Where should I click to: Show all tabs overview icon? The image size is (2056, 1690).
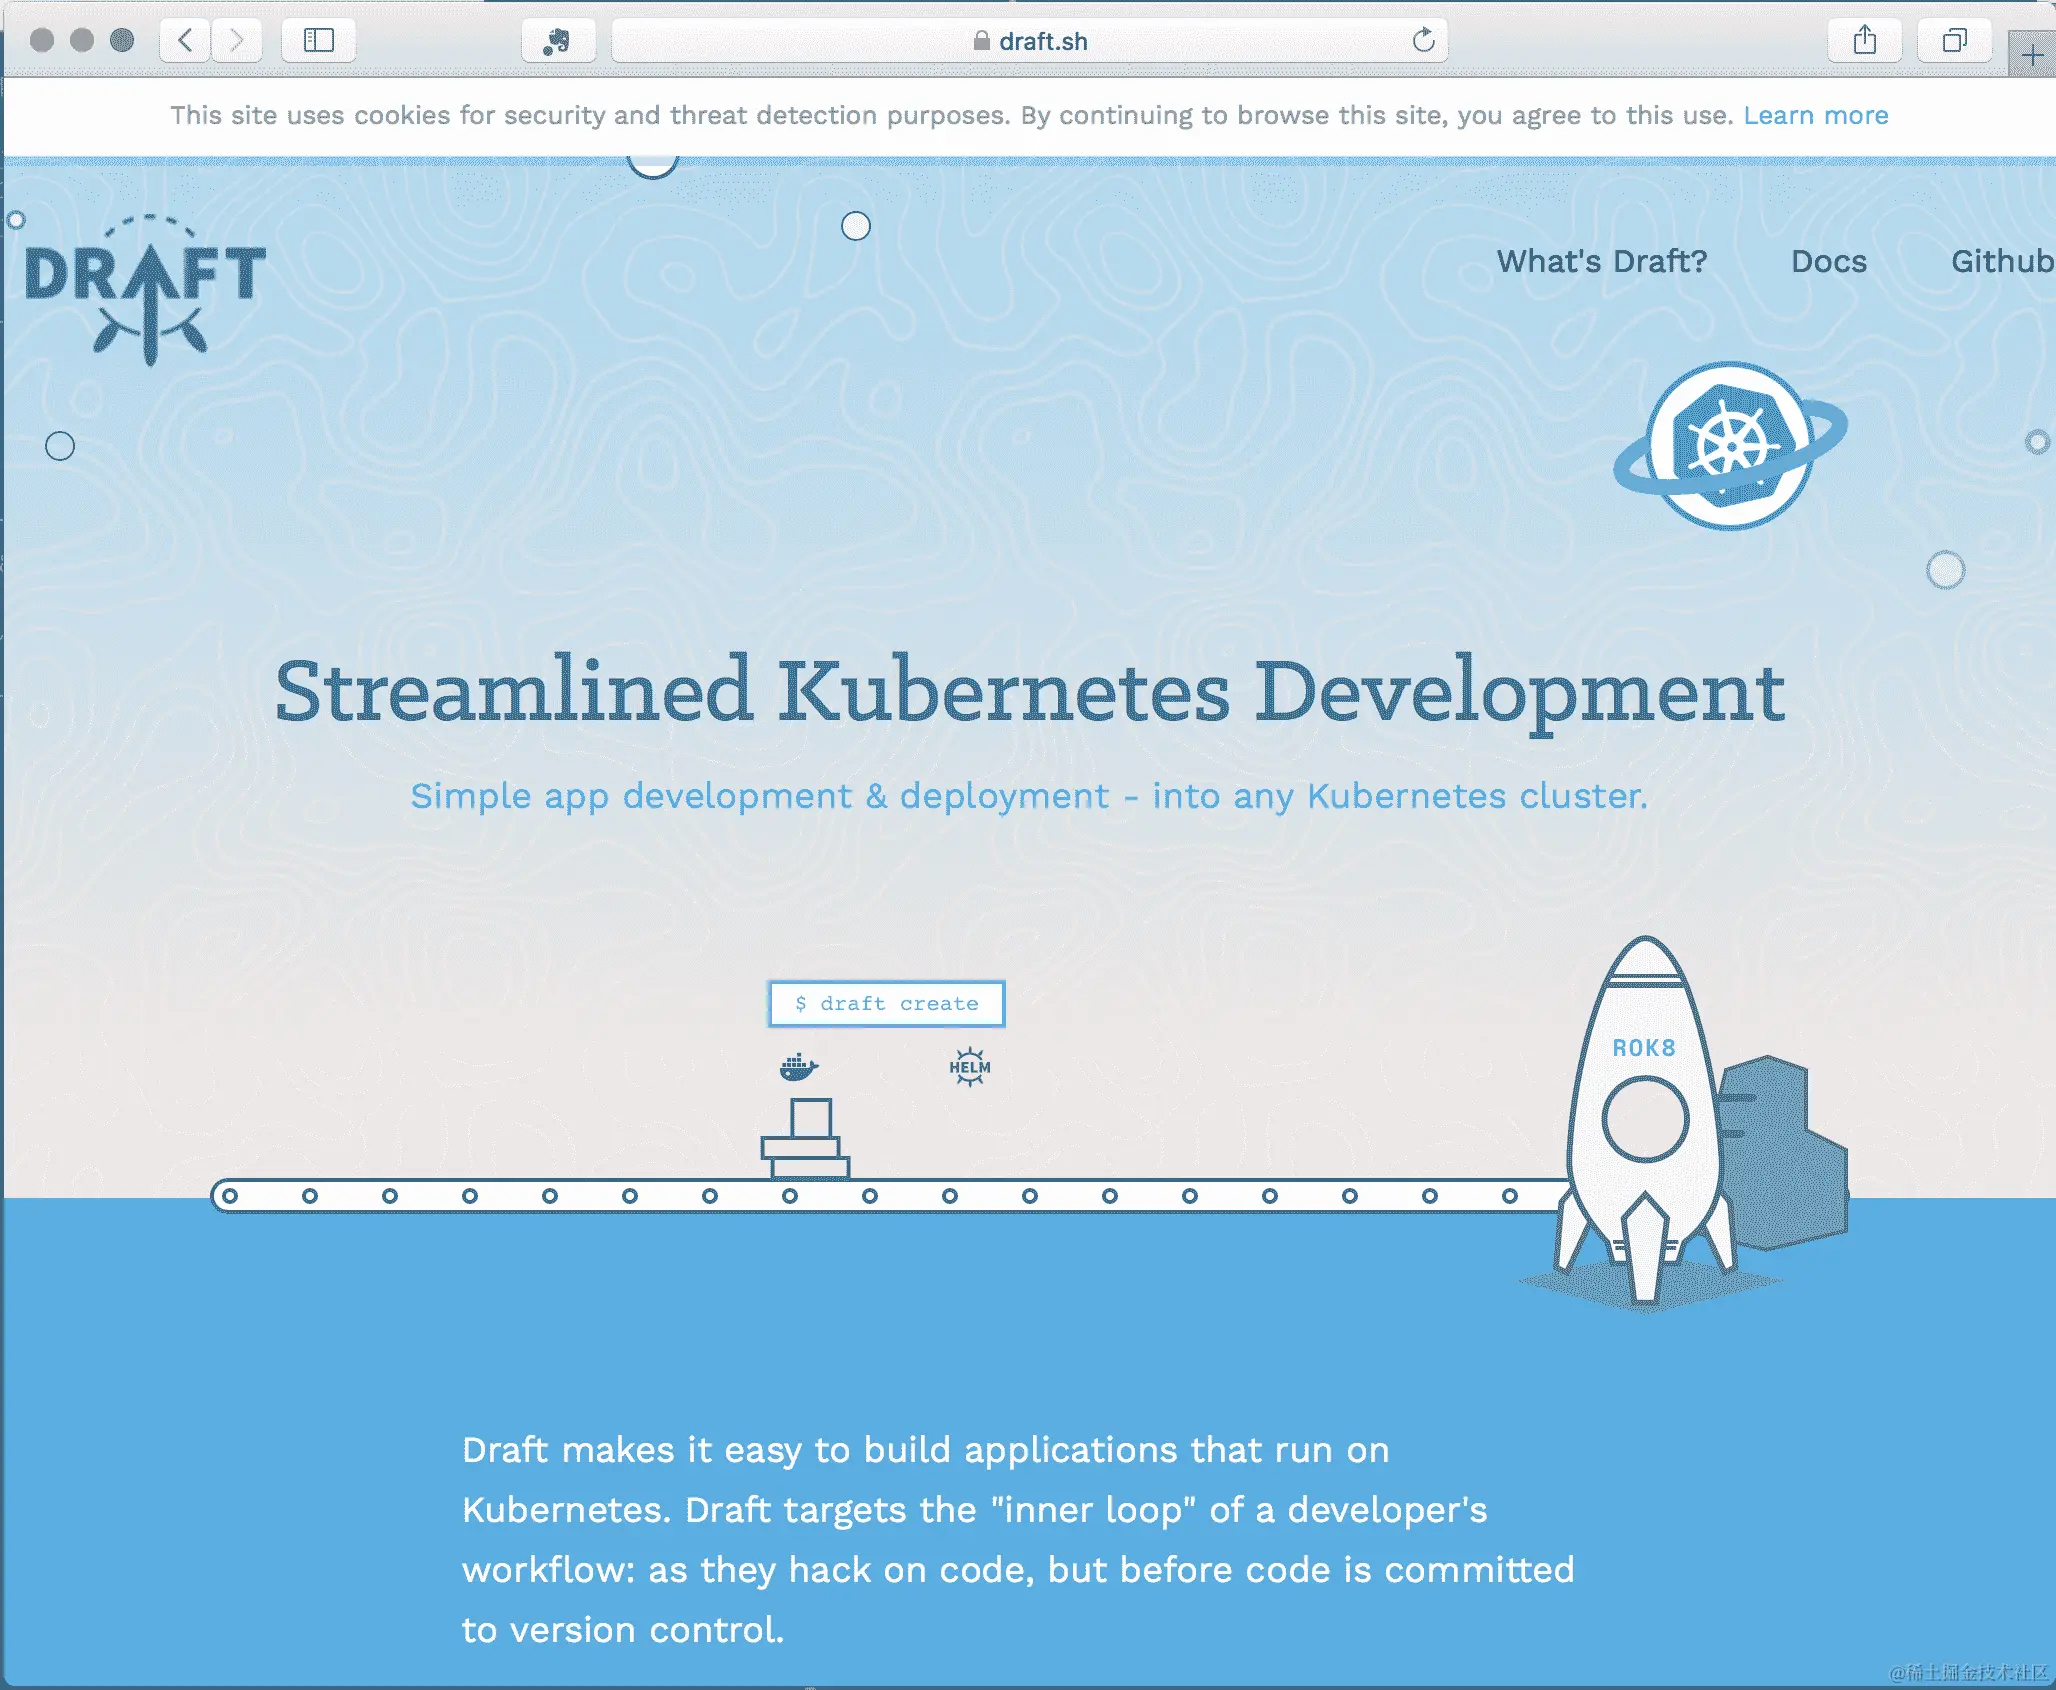(1954, 40)
